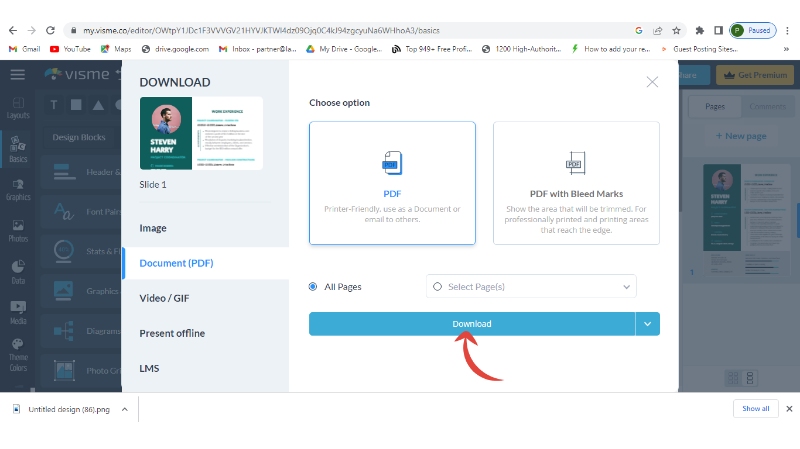Open the LMS export tab
Image resolution: width=800 pixels, height=449 pixels.
tap(149, 368)
